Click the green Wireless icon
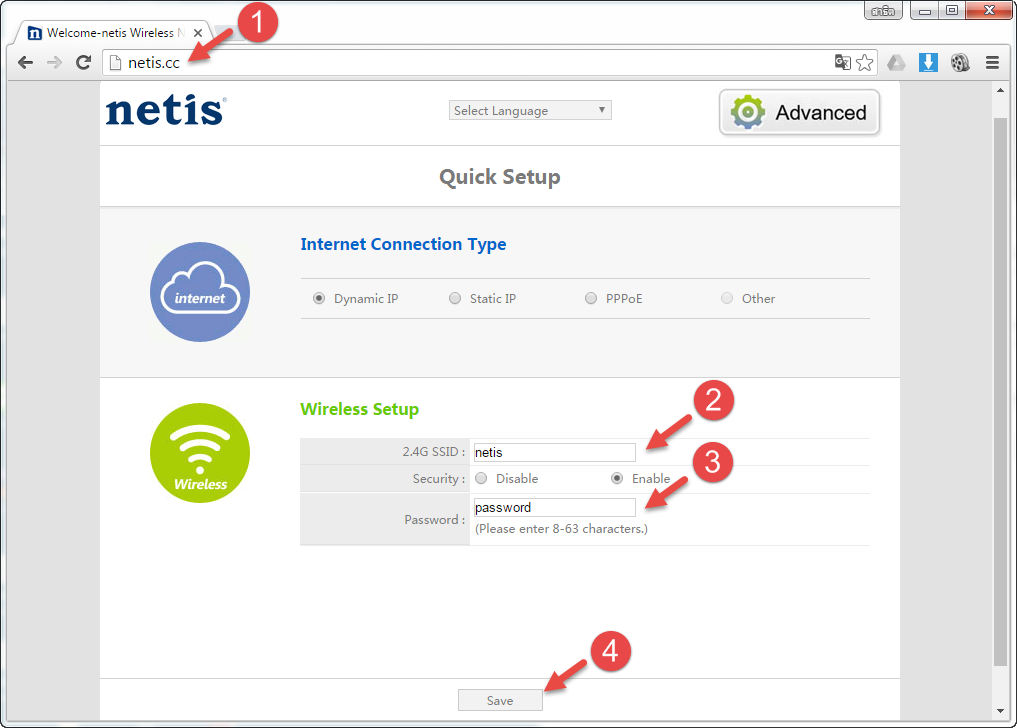The height and width of the screenshot is (728, 1017). click(200, 453)
